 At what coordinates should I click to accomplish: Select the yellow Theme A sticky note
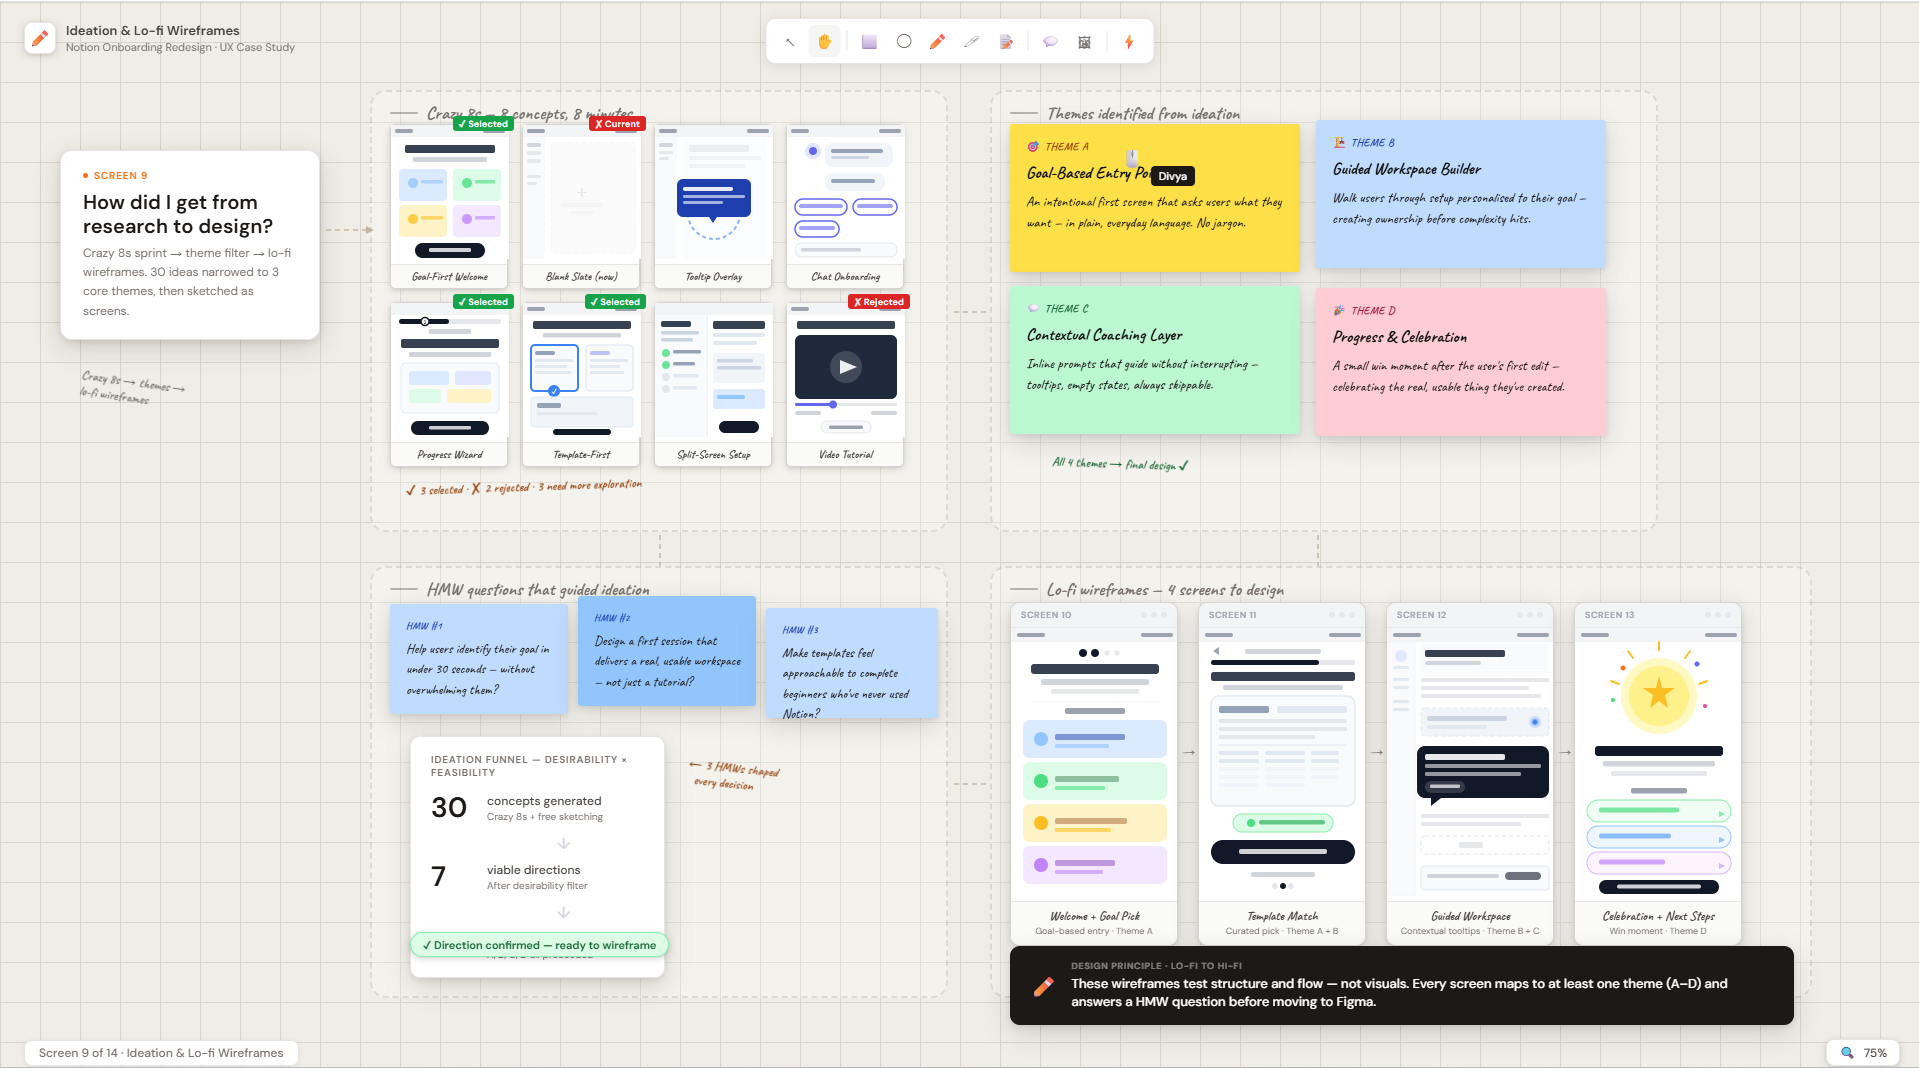coord(1154,197)
